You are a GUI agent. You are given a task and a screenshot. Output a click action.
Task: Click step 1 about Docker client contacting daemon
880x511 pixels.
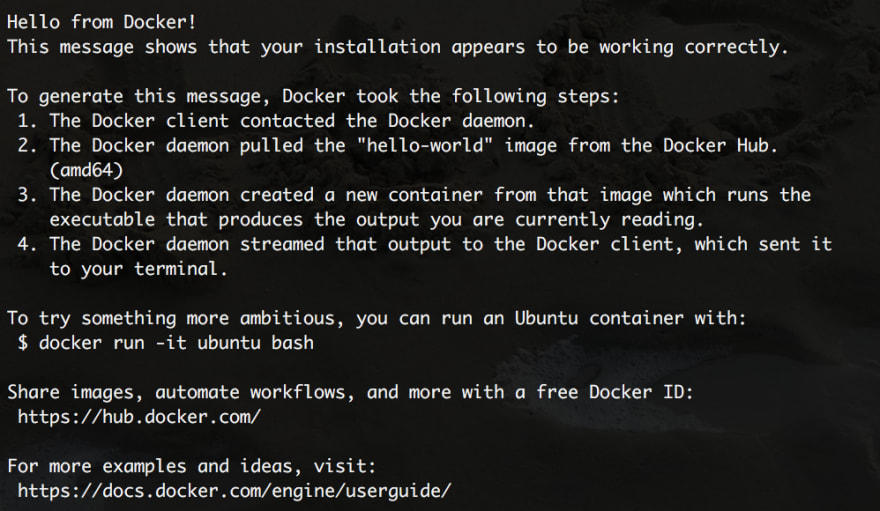point(276,121)
